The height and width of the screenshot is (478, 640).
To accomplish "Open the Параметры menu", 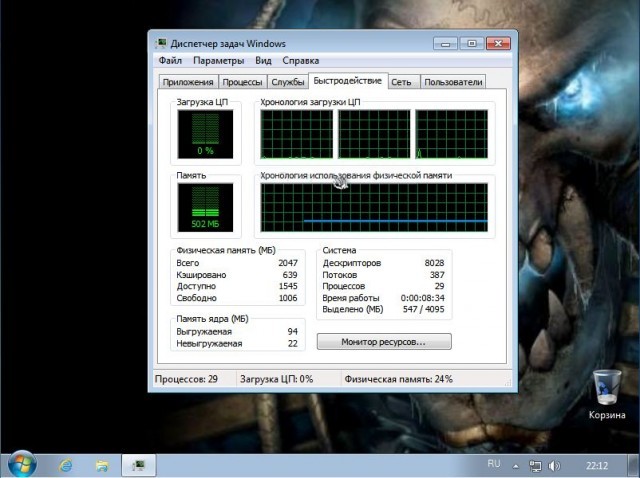I will pyautogui.click(x=218, y=61).
